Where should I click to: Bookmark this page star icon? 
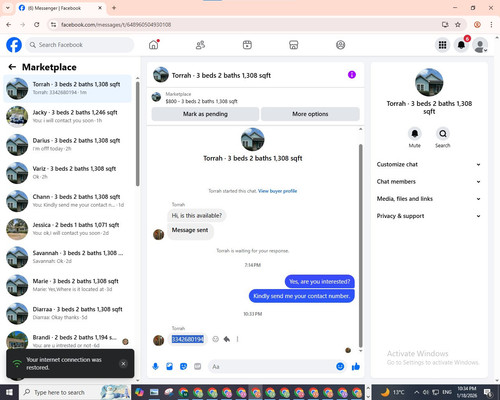[458, 25]
